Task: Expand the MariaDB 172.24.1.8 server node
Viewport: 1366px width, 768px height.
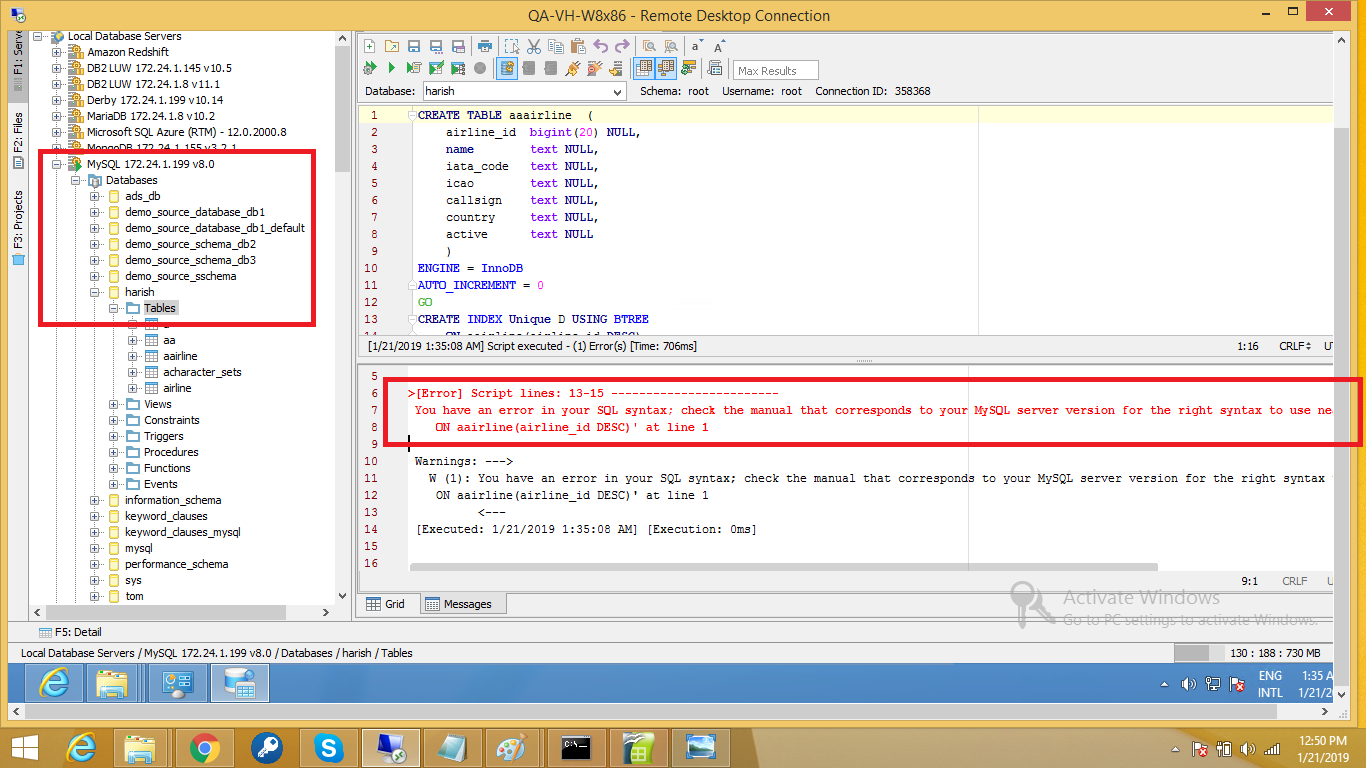Action: (56, 116)
